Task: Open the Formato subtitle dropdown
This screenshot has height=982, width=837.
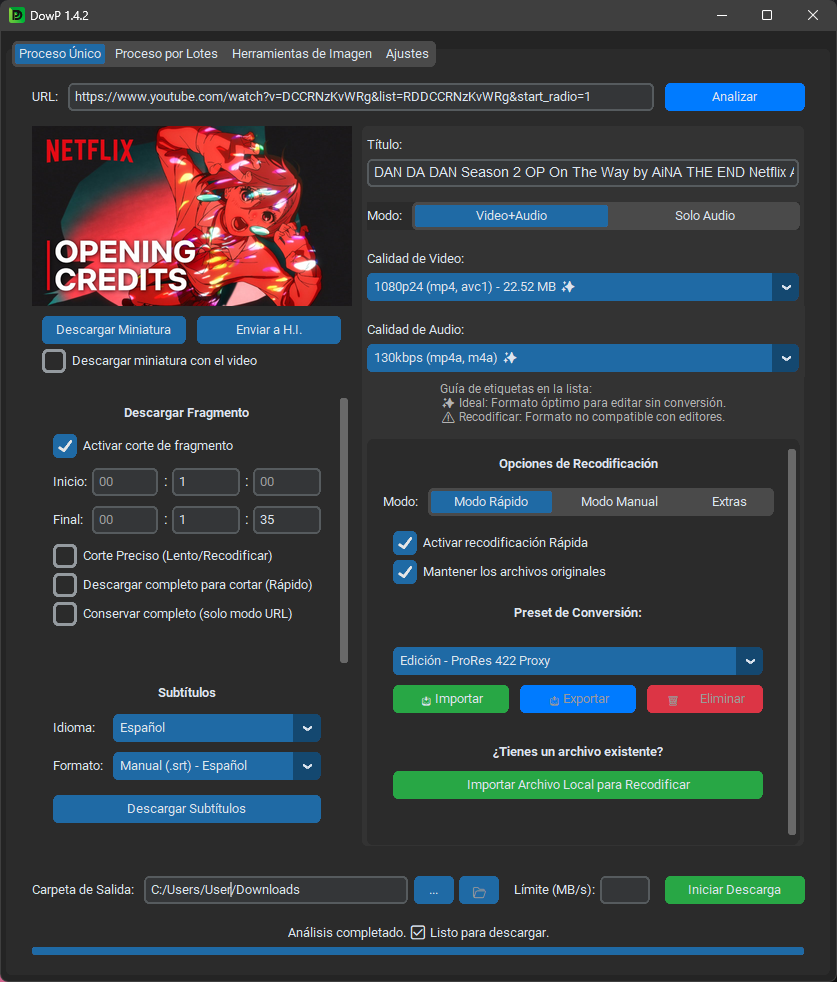Action: click(217, 766)
